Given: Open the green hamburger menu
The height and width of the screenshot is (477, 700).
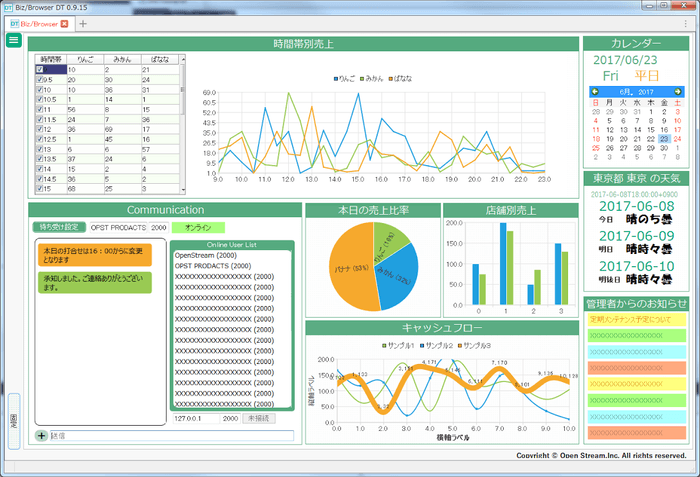Looking at the screenshot, I should (x=14, y=40).
